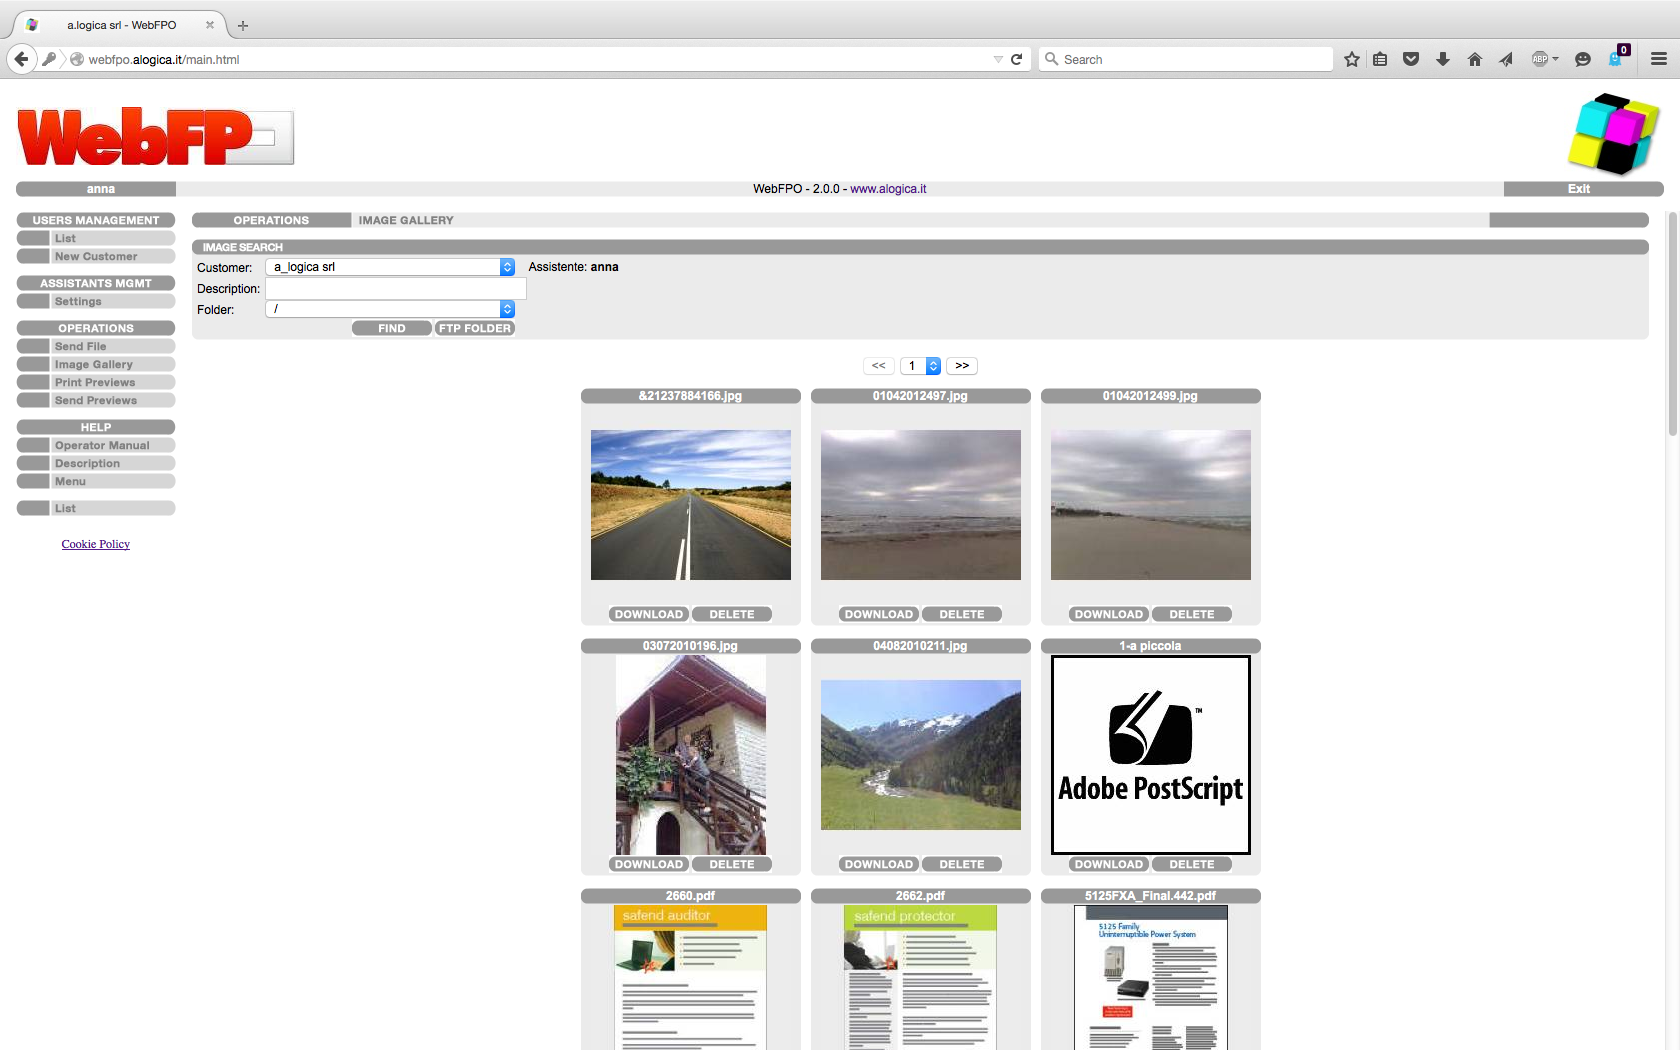Open the downloads arrow icon
This screenshot has height=1050, width=1680.
point(1443,59)
